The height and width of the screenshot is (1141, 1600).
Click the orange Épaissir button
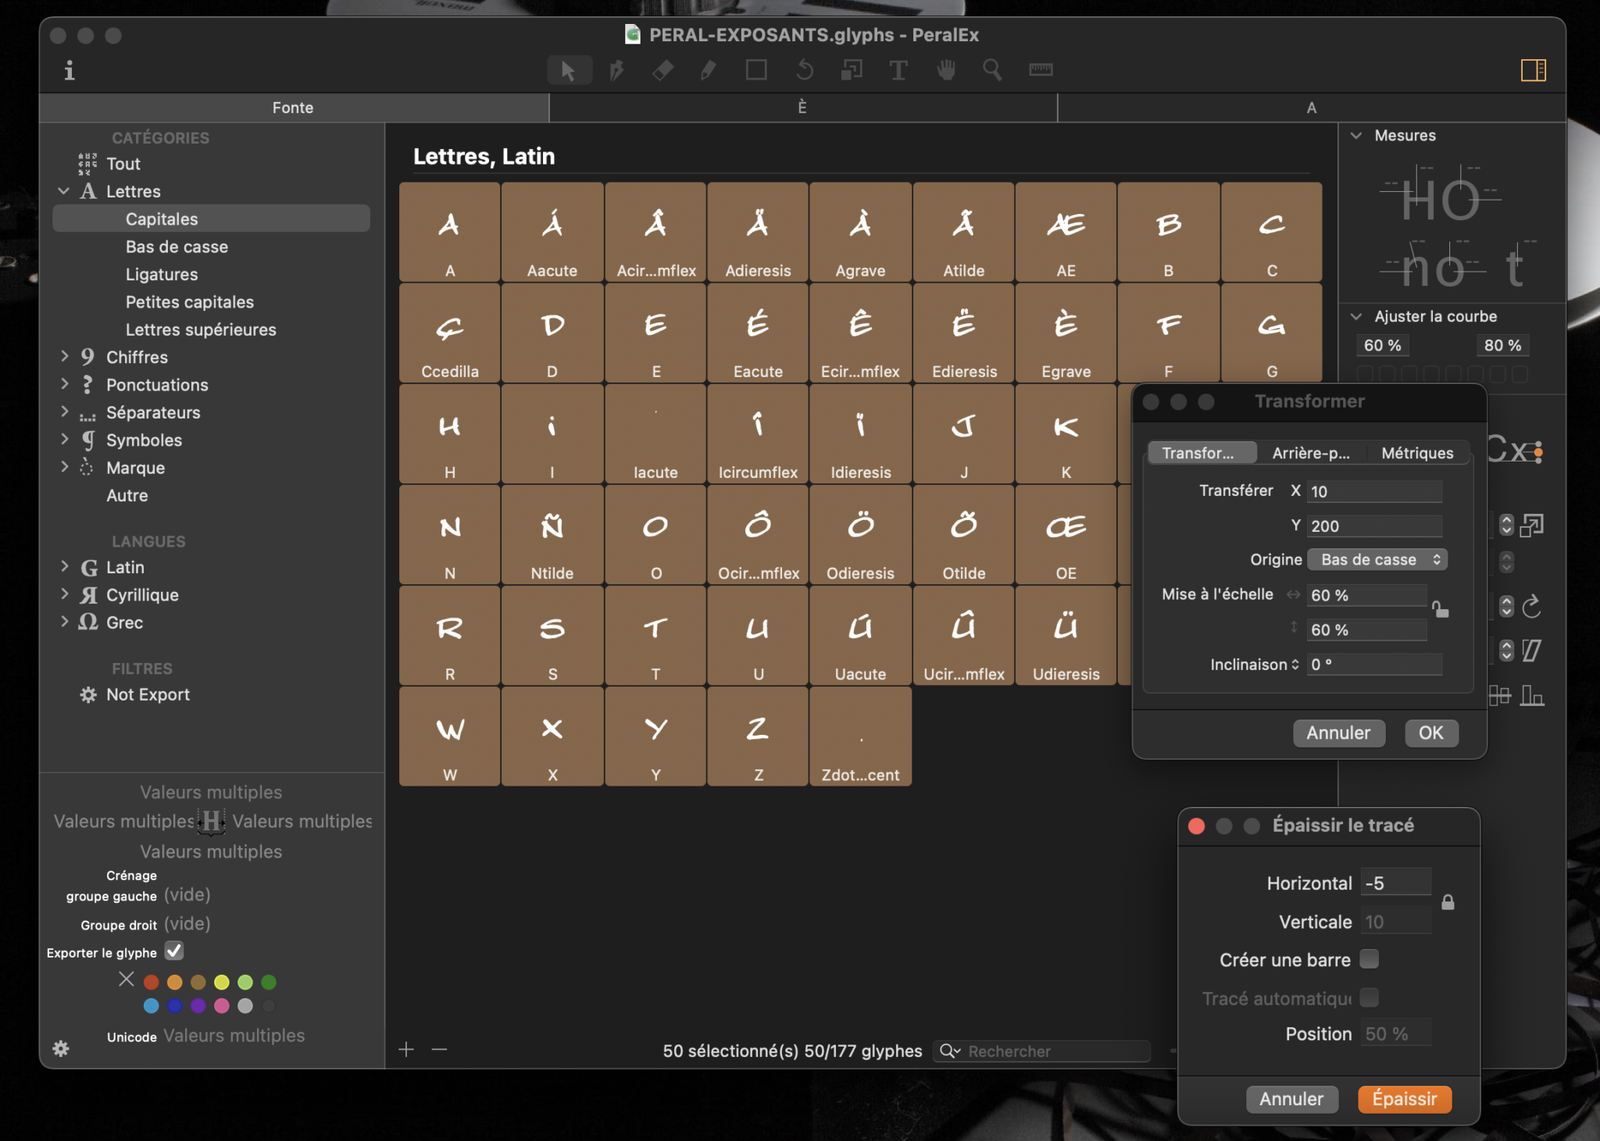[x=1404, y=1099]
